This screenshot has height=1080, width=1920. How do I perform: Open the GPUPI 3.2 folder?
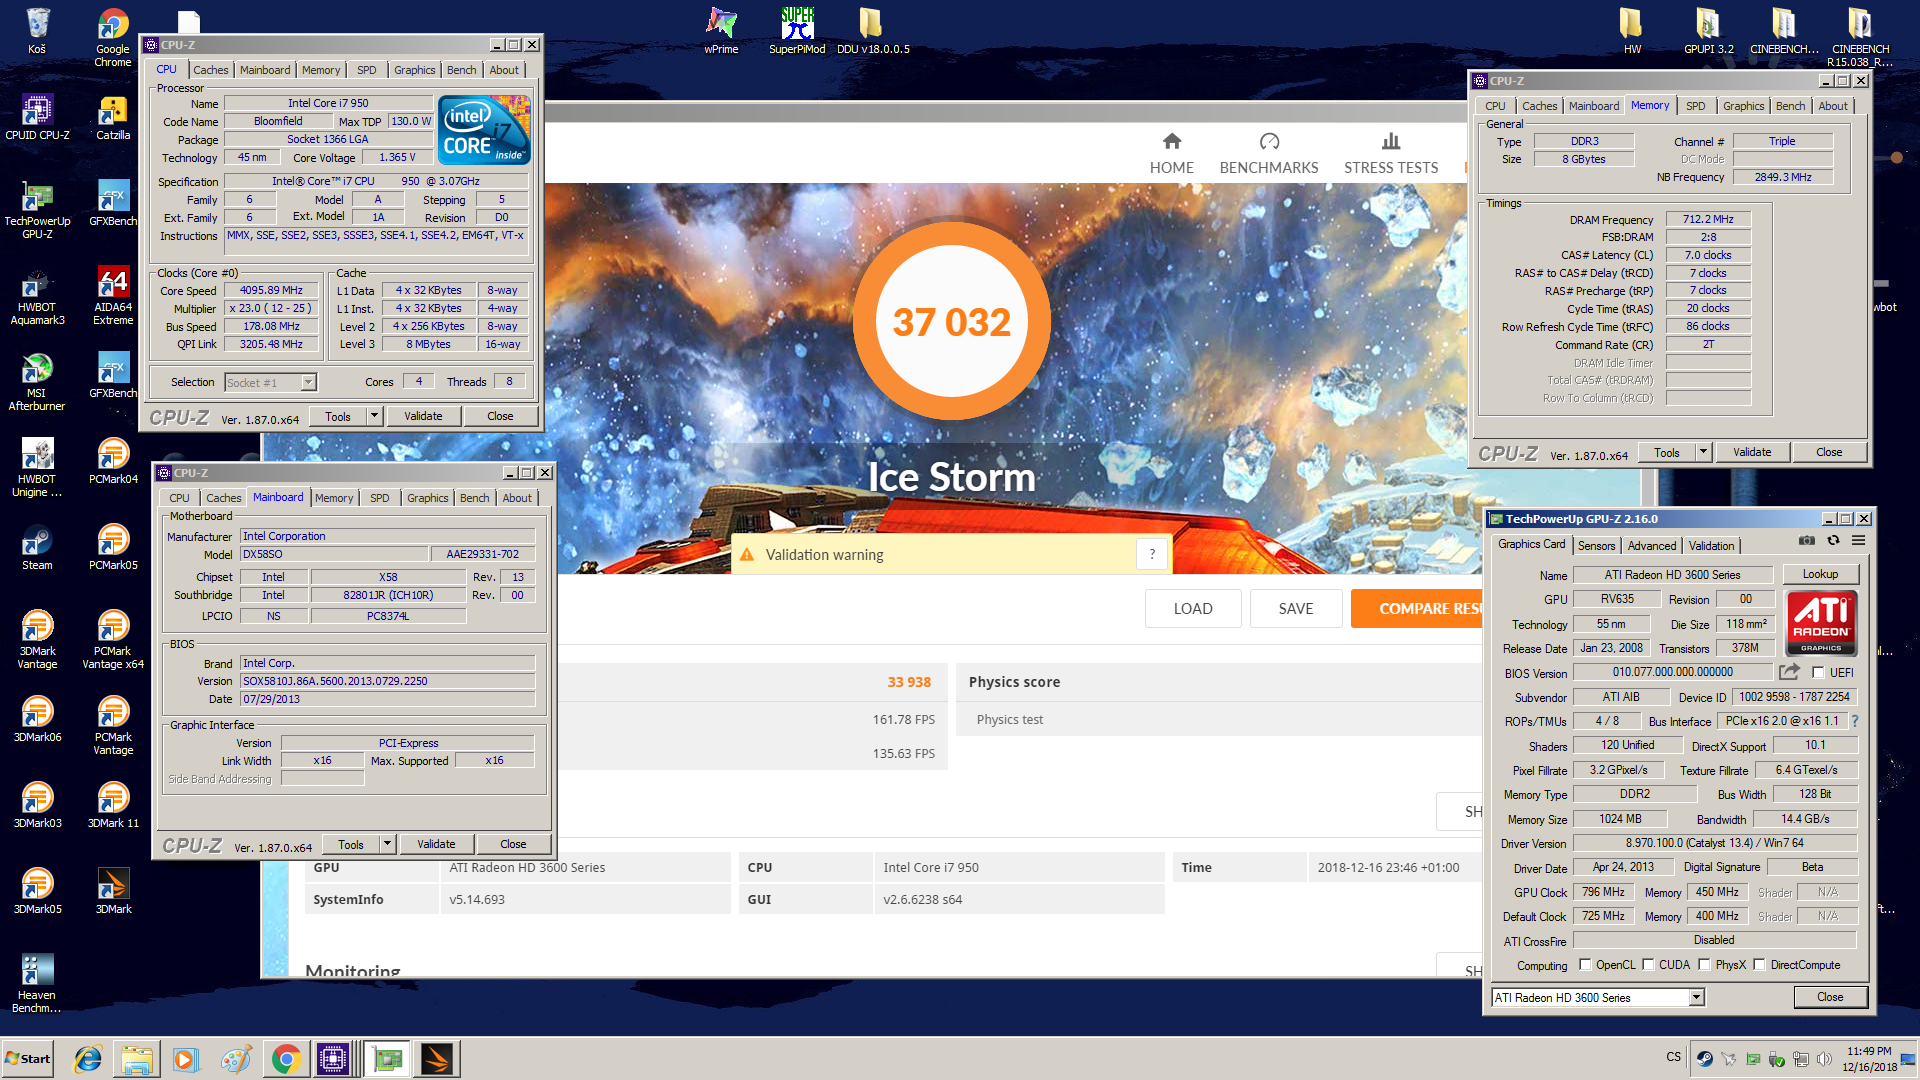[1708, 29]
